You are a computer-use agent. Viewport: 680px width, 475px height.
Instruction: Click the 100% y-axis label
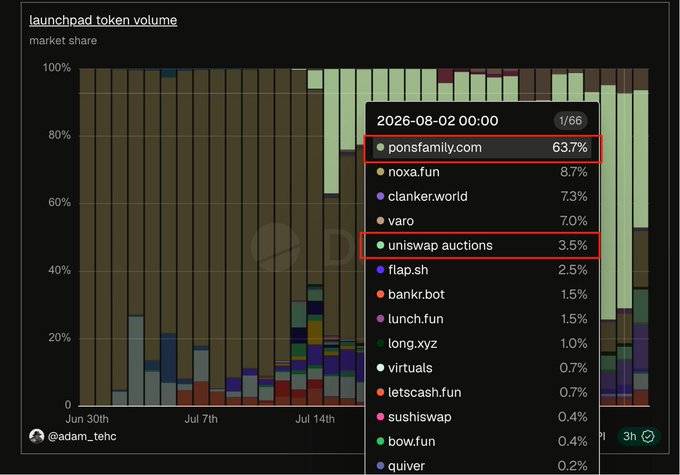(x=57, y=68)
